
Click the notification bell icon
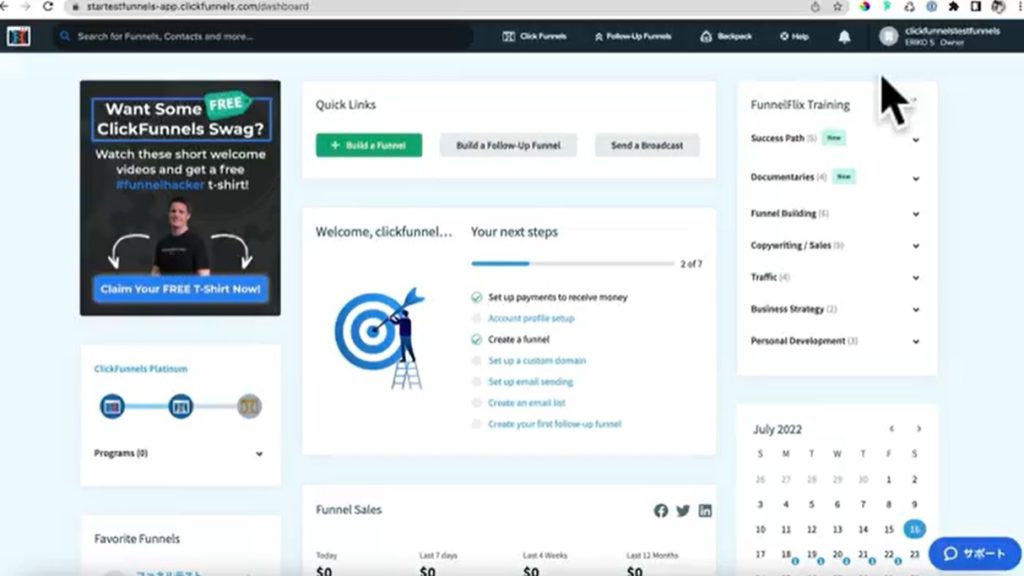point(844,37)
